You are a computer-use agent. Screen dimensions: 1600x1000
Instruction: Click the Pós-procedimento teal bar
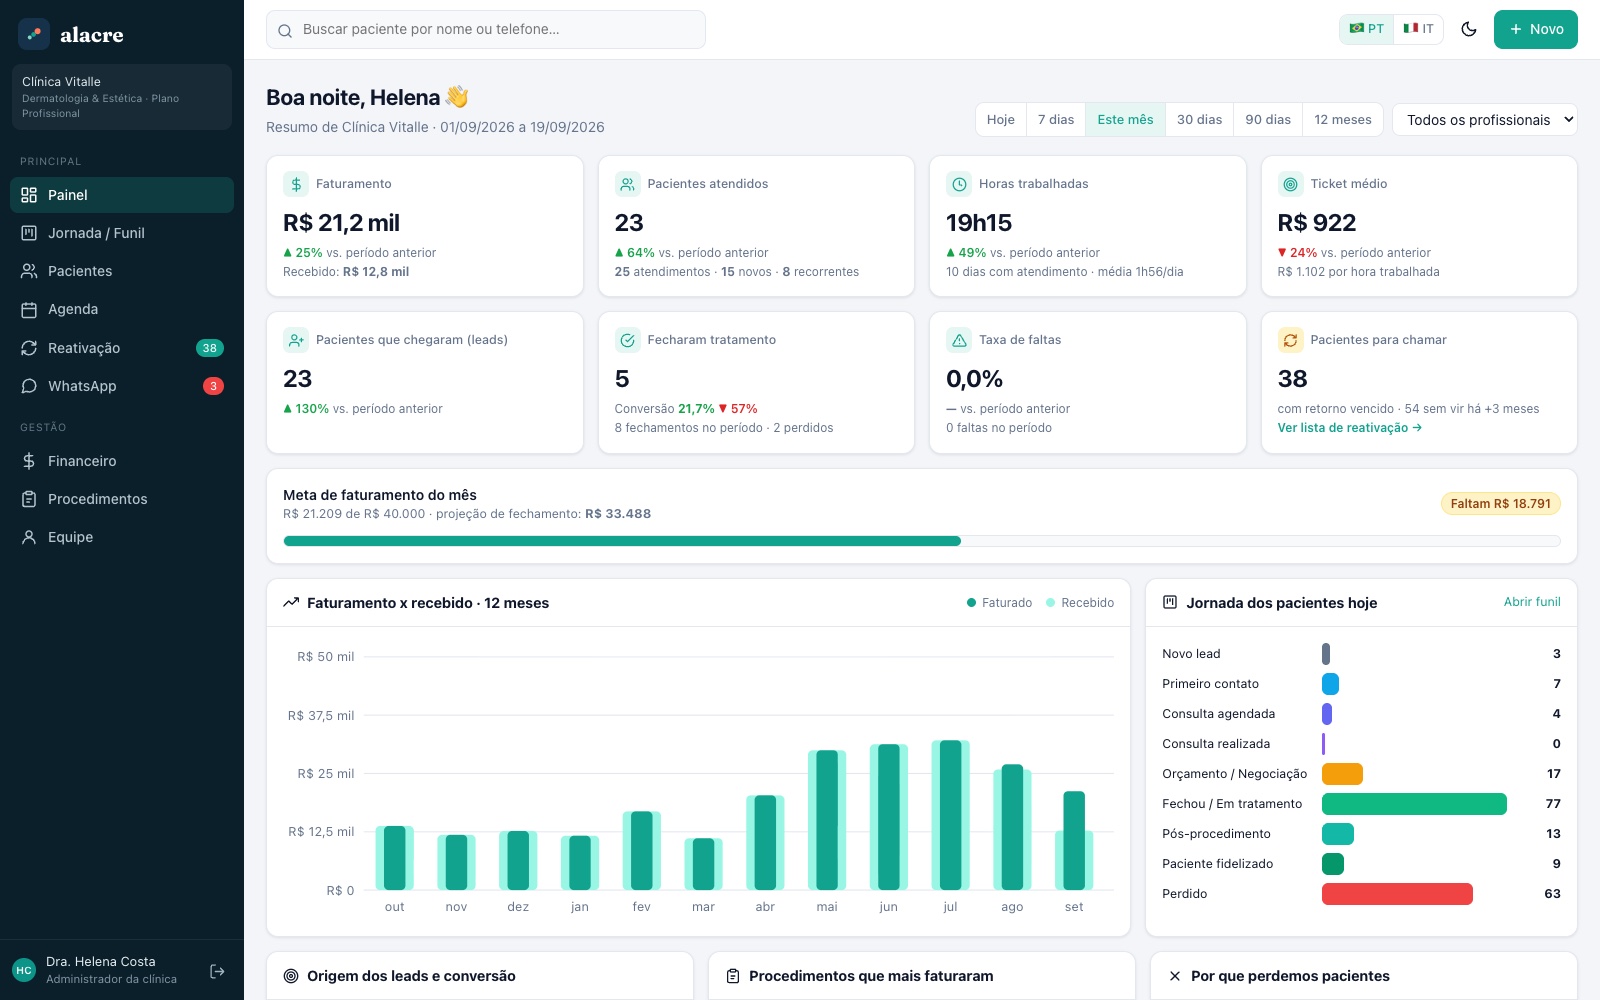[x=1338, y=834]
